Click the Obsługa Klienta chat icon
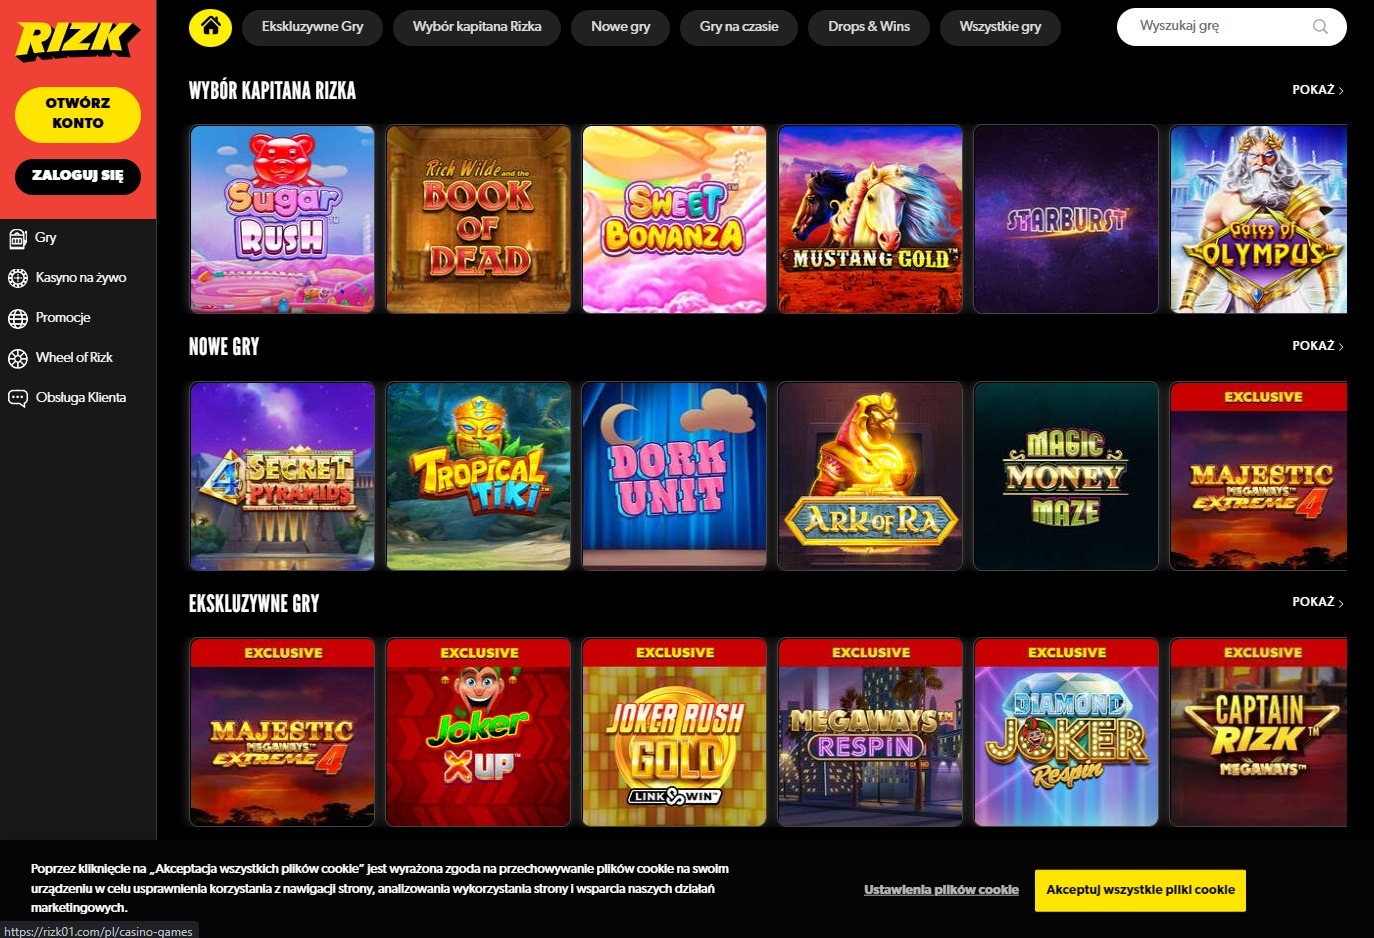This screenshot has height=938, width=1374. (x=17, y=398)
